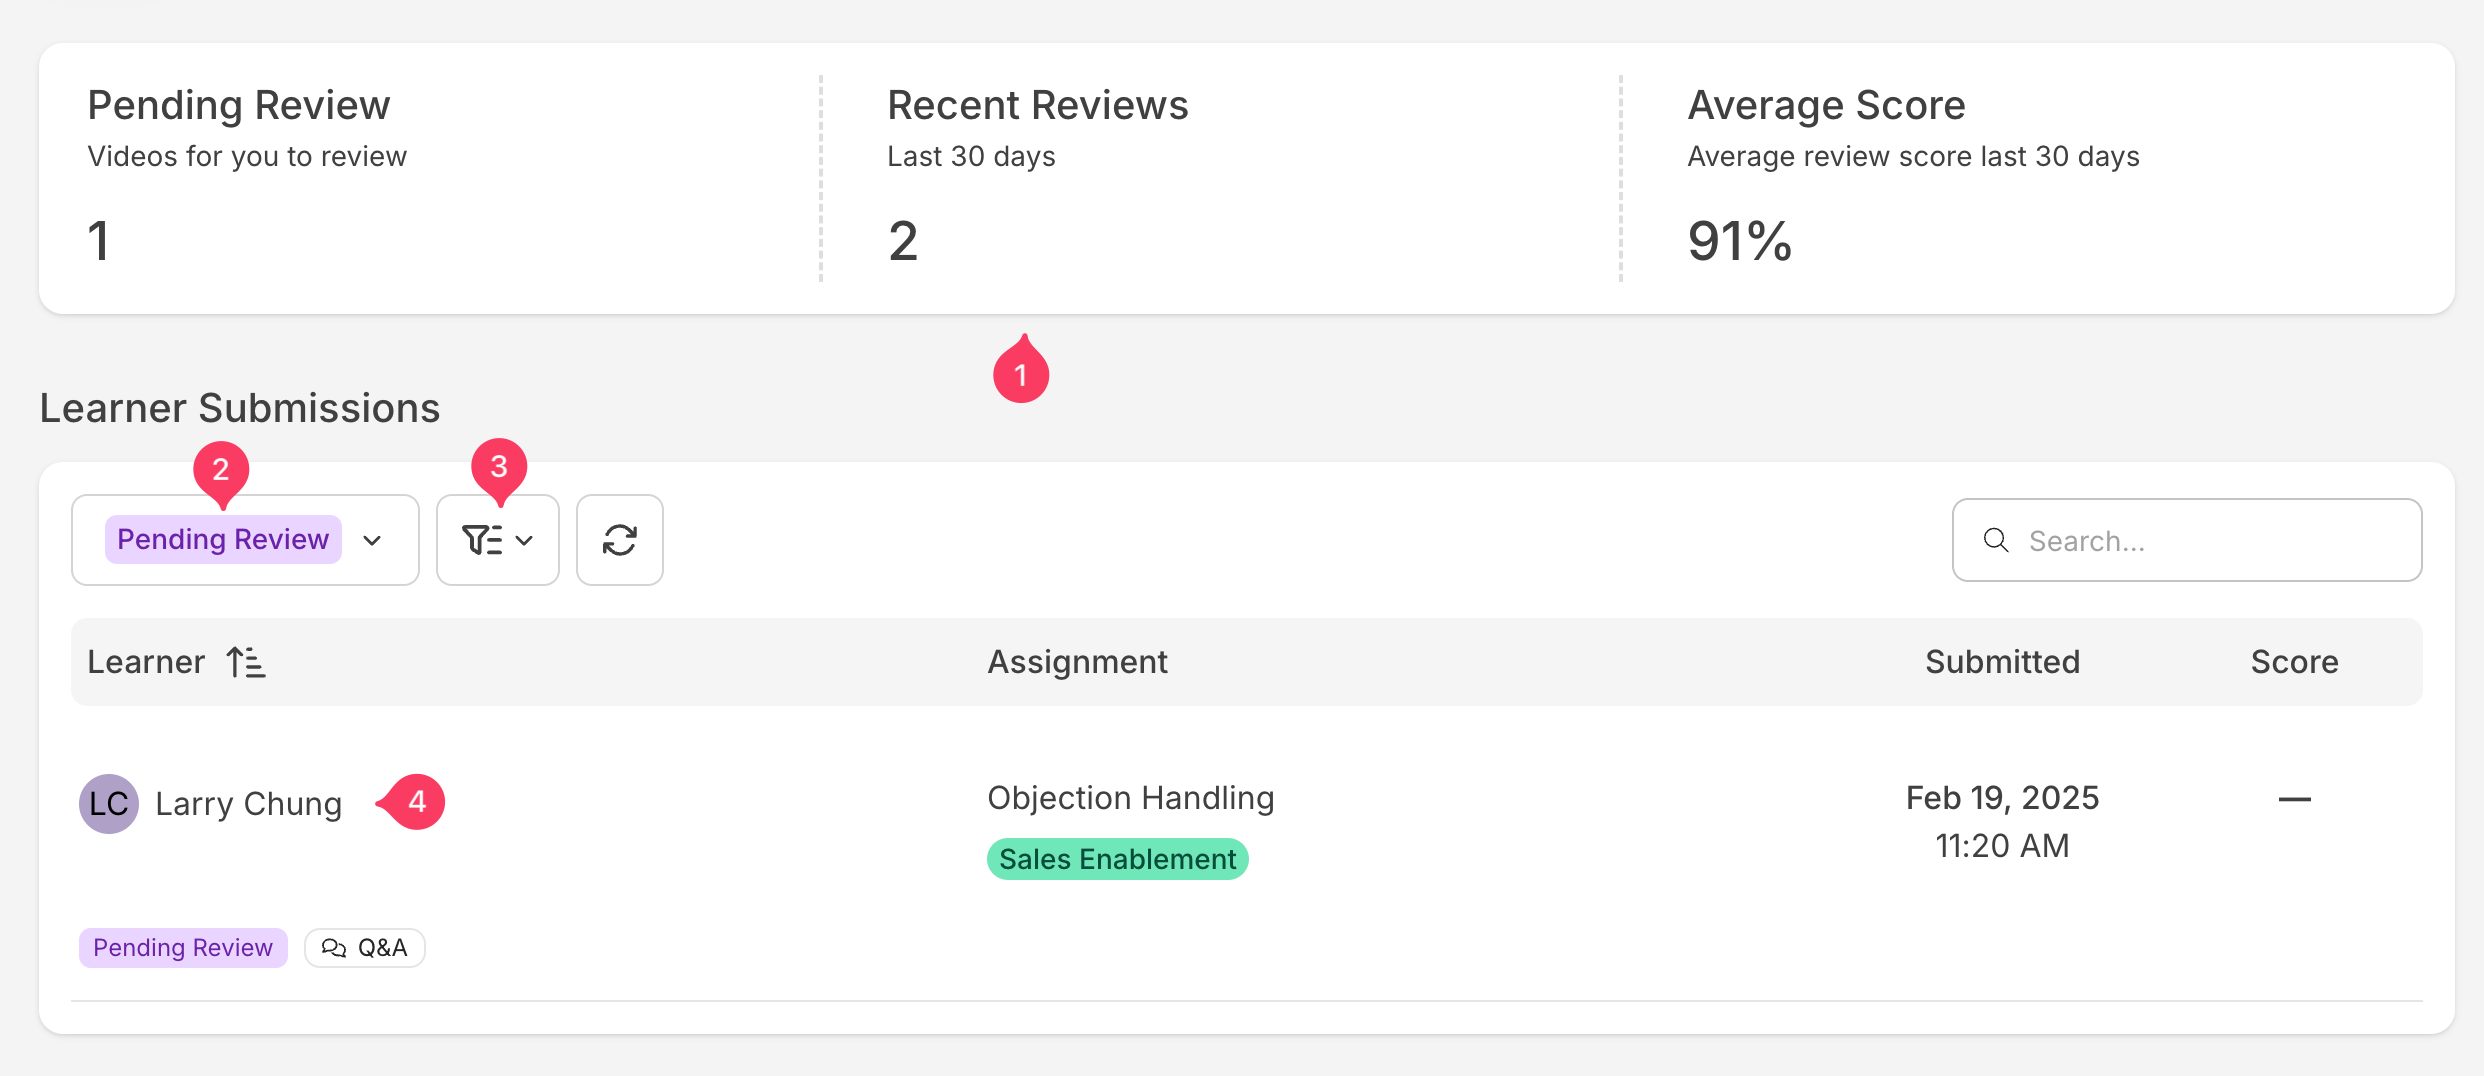Open the Objection Handling assignment
The width and height of the screenshot is (2484, 1076).
click(x=1130, y=798)
